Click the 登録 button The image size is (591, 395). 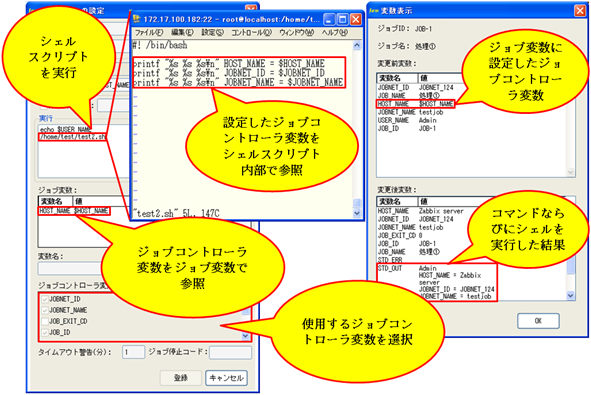tap(181, 378)
